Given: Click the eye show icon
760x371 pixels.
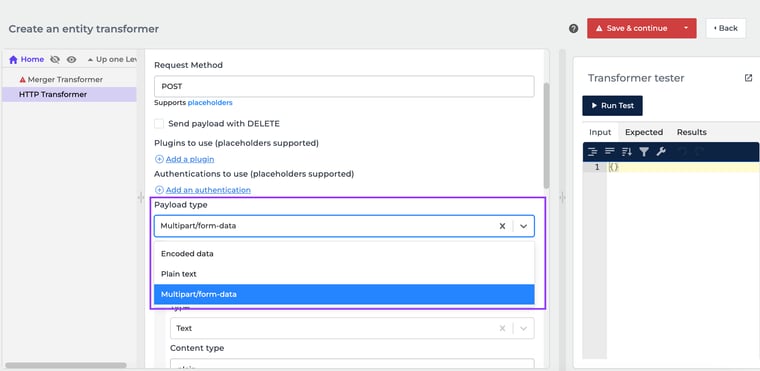Looking at the screenshot, I should coord(72,60).
